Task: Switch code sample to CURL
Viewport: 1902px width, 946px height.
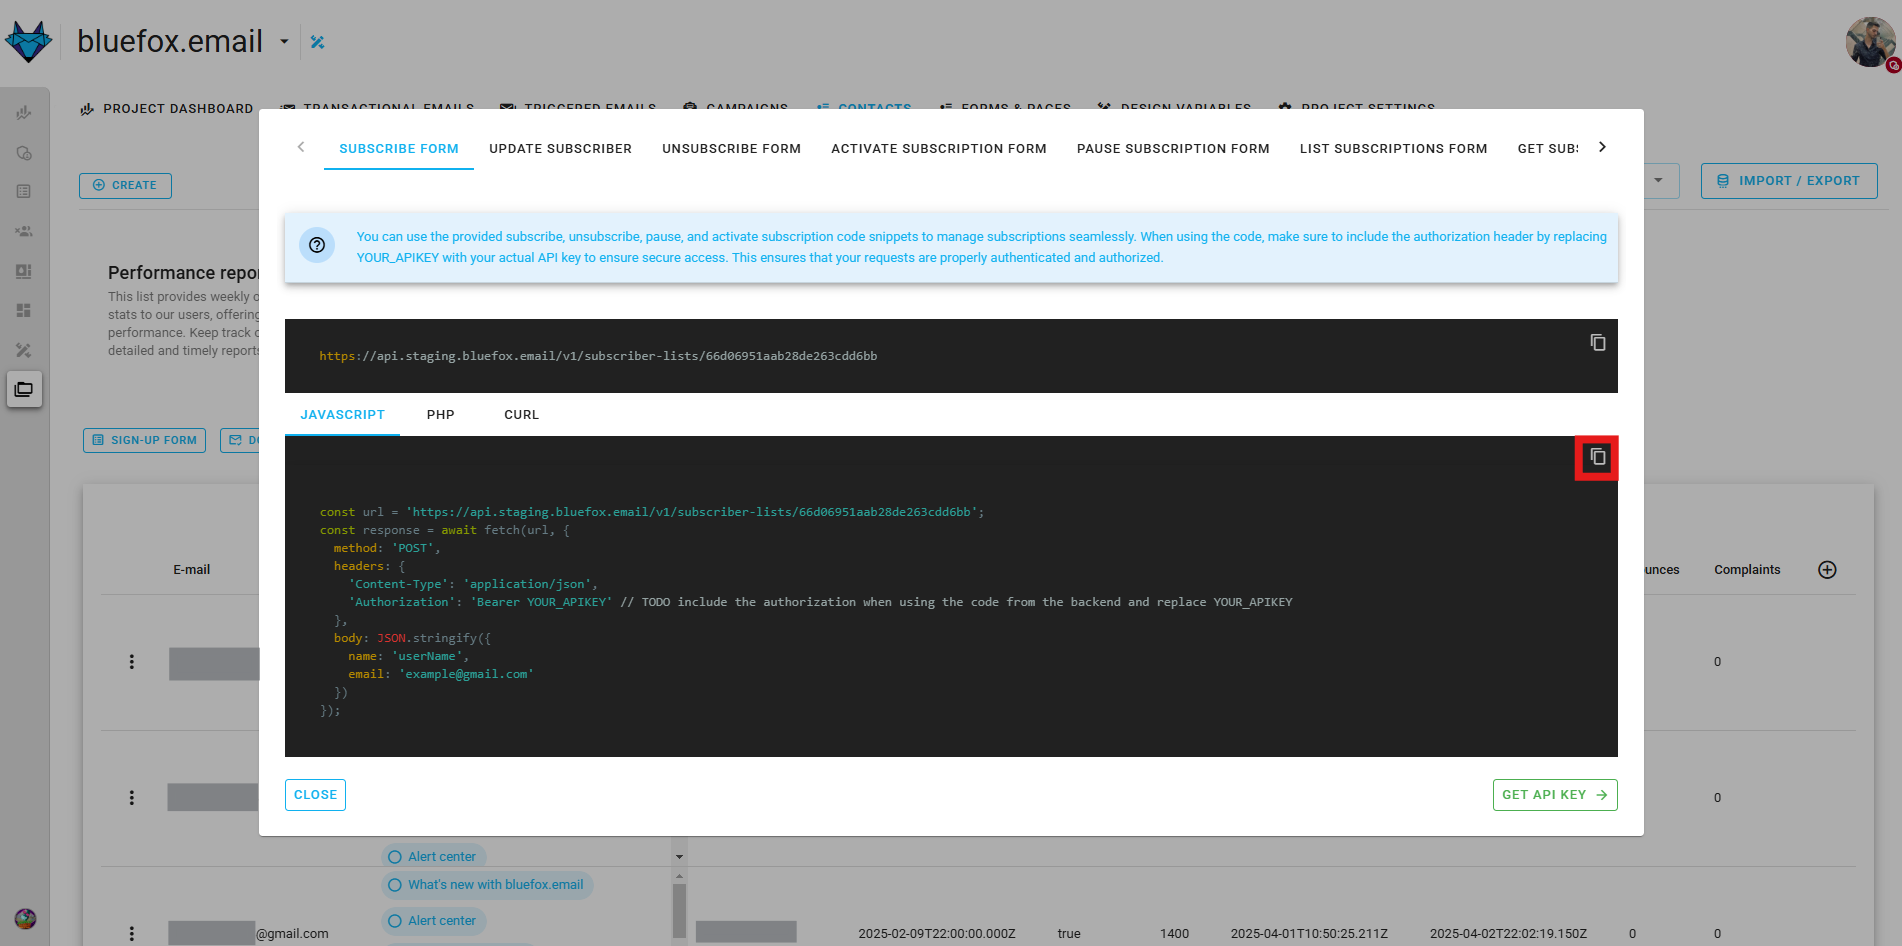Action: coord(521,415)
